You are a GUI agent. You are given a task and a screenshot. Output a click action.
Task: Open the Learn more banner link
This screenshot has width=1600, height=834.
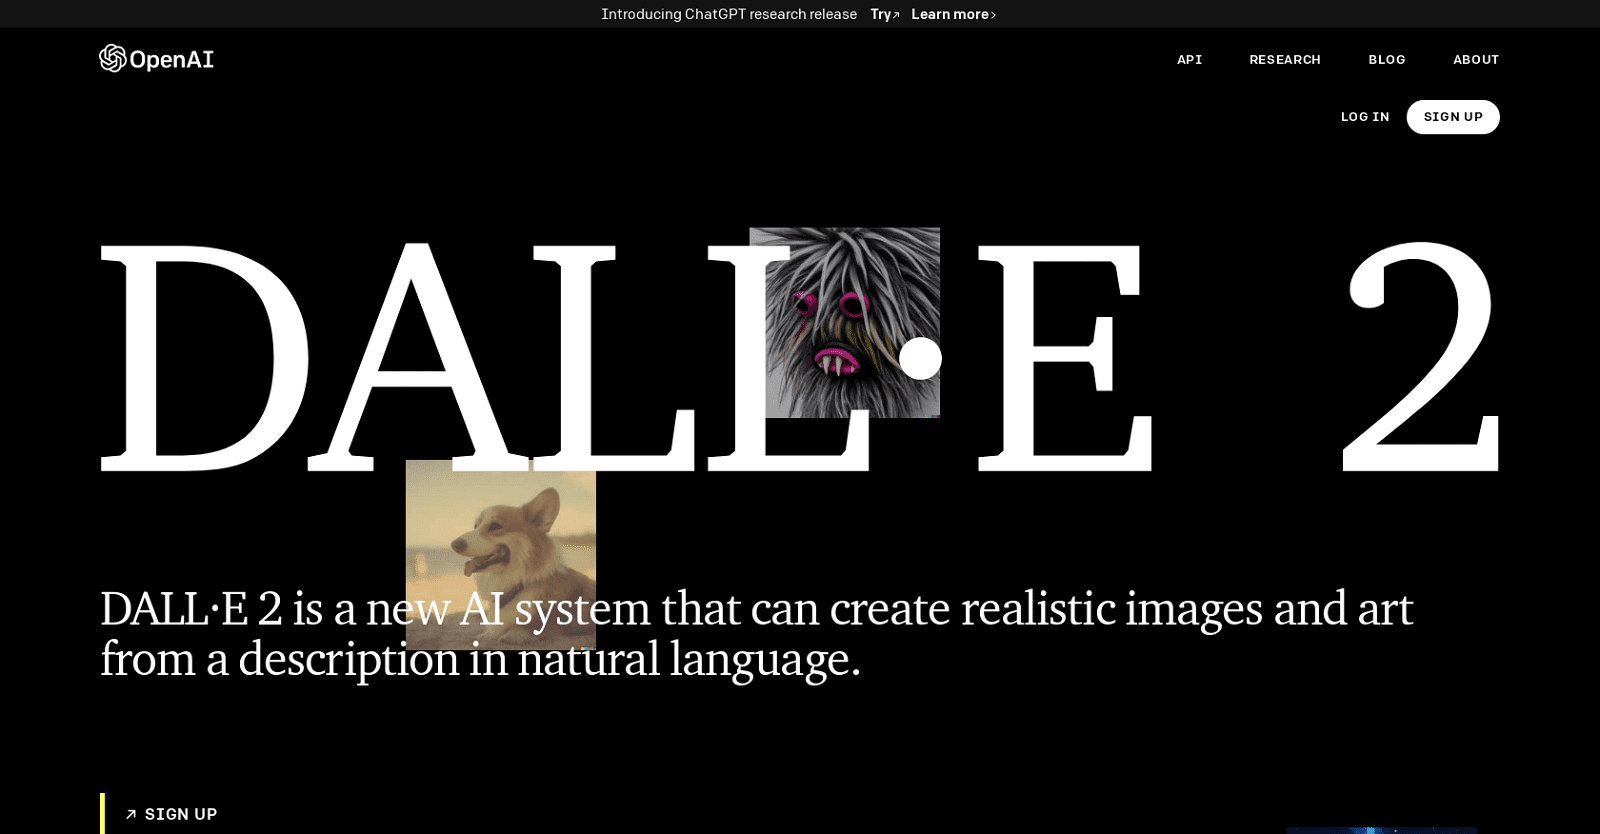[949, 14]
